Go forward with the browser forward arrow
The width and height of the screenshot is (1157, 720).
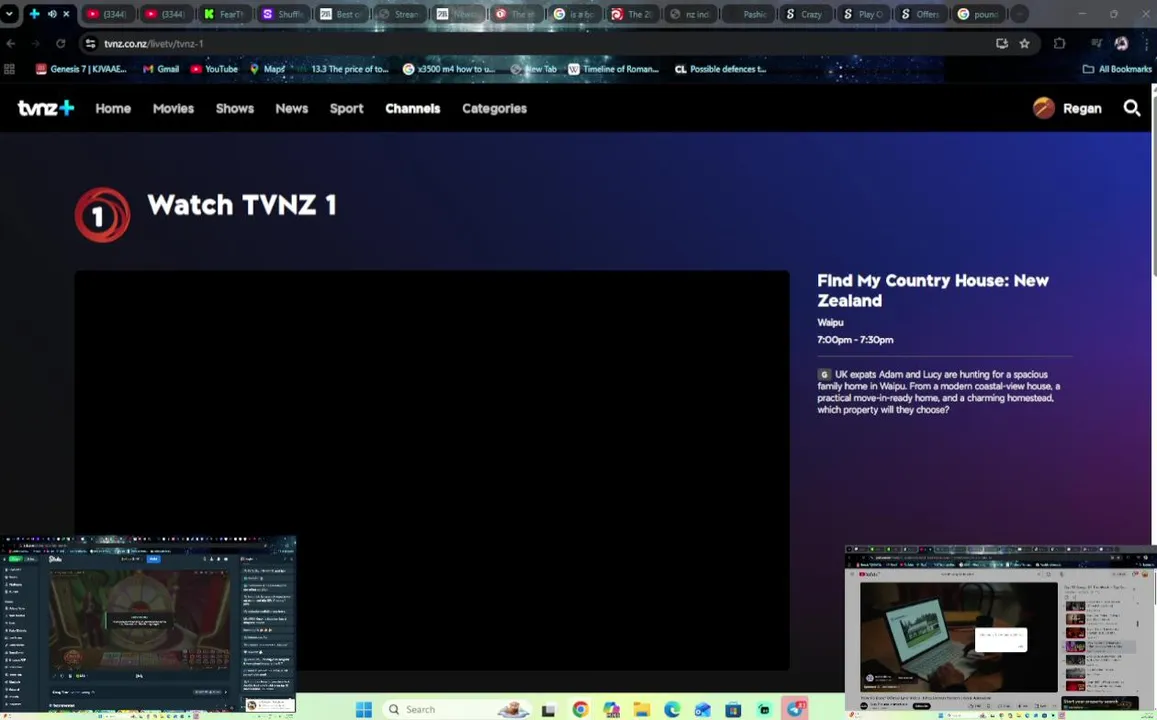(35, 44)
